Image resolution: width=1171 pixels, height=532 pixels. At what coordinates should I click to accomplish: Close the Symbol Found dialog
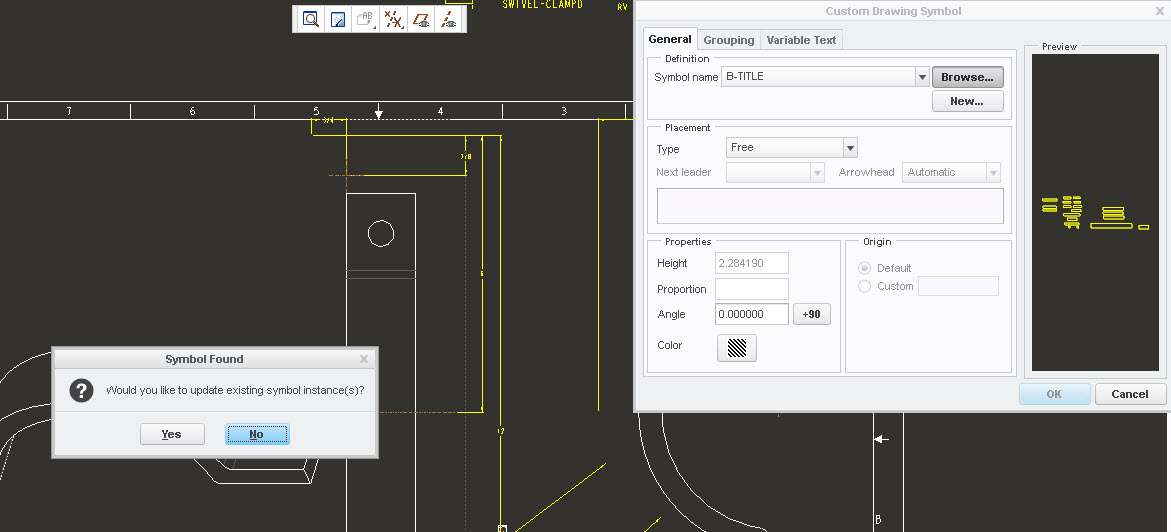tap(364, 359)
